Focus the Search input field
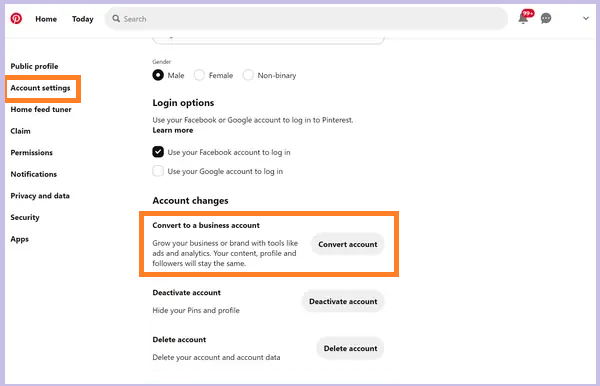 306,18
